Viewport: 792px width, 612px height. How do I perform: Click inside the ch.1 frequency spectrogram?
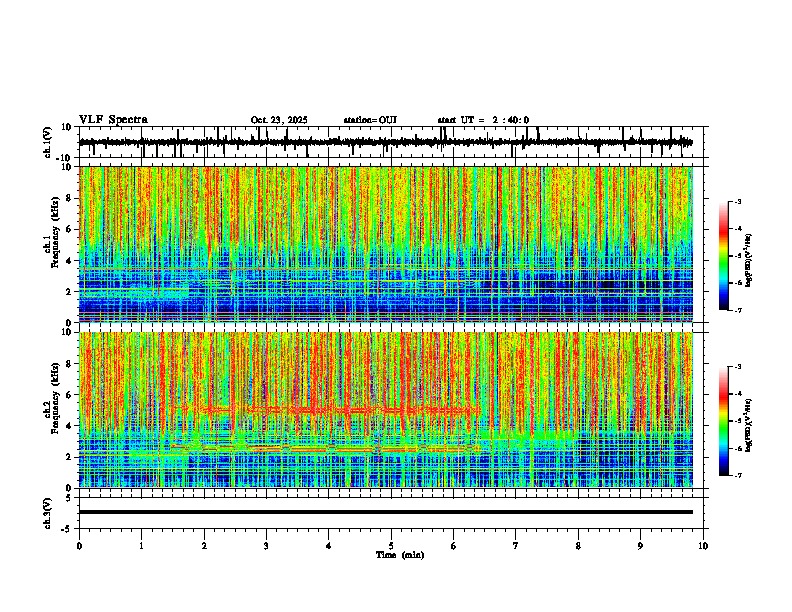click(386, 244)
